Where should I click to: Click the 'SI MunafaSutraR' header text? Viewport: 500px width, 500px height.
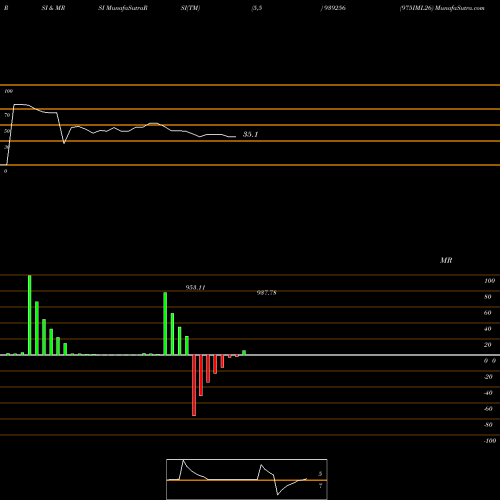coord(123,8)
